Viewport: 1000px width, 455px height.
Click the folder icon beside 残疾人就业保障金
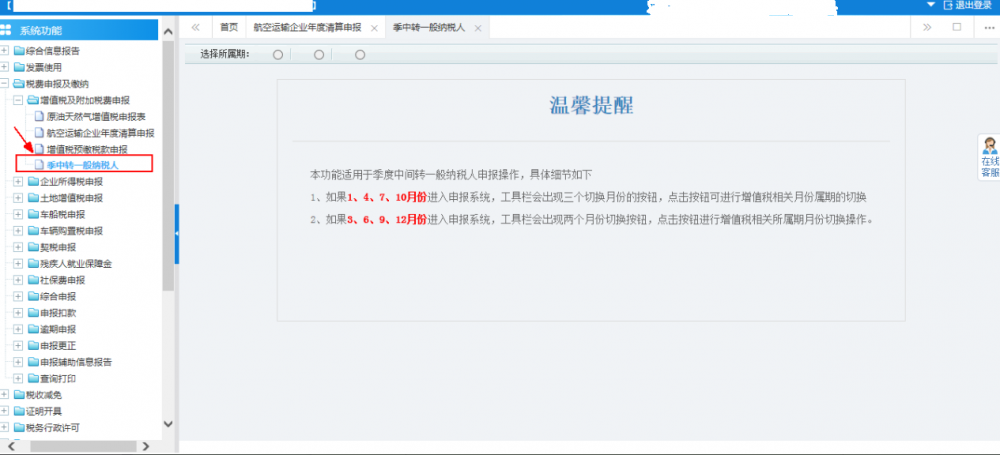point(34,264)
